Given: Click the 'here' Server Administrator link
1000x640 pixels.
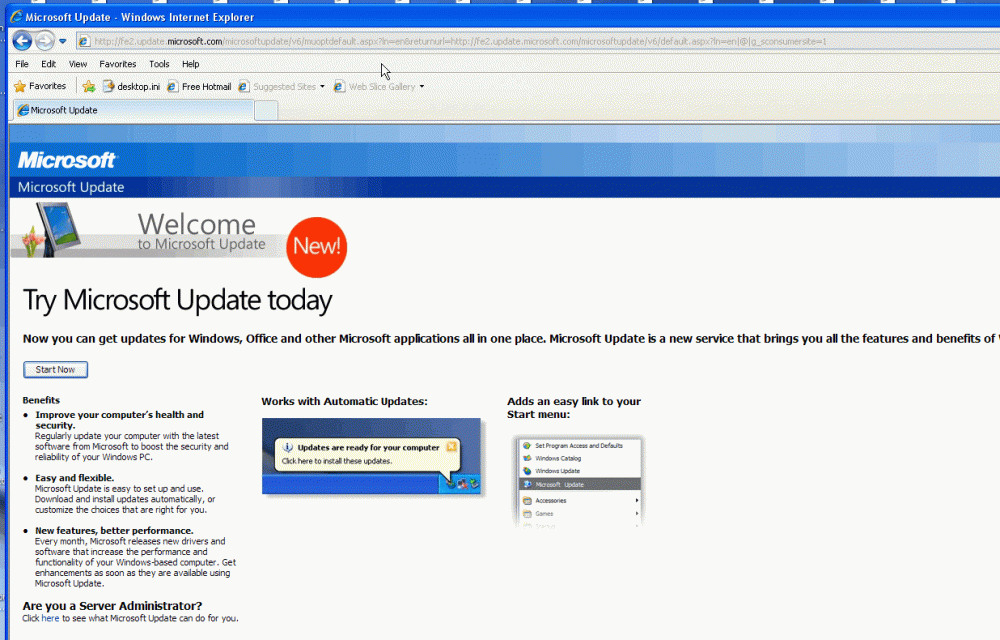Looking at the screenshot, I should pos(50,619).
